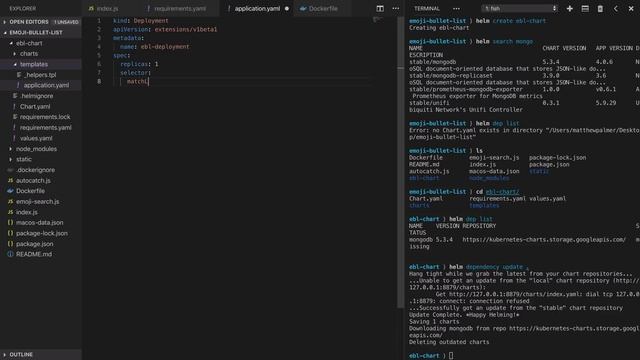Select the fish shell terminal dropdown
Screen dimensions: 640x360
[x=520, y=9]
